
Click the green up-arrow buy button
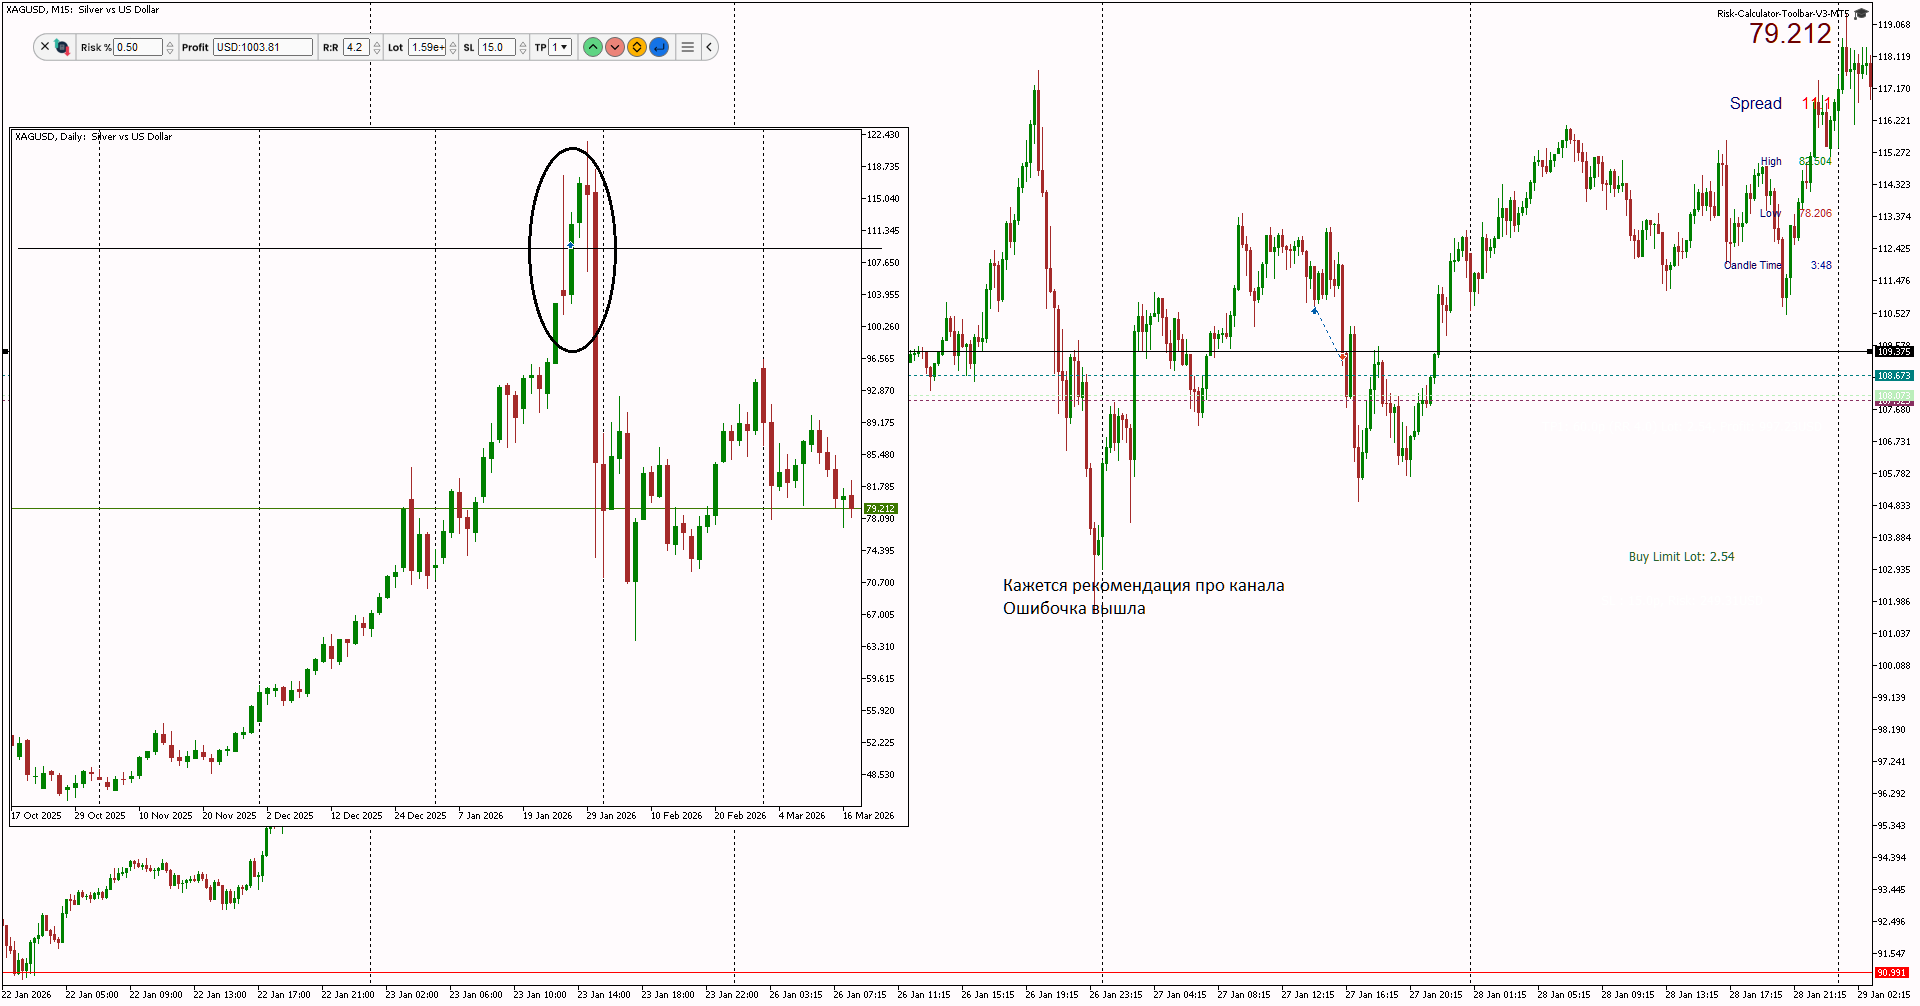593,47
